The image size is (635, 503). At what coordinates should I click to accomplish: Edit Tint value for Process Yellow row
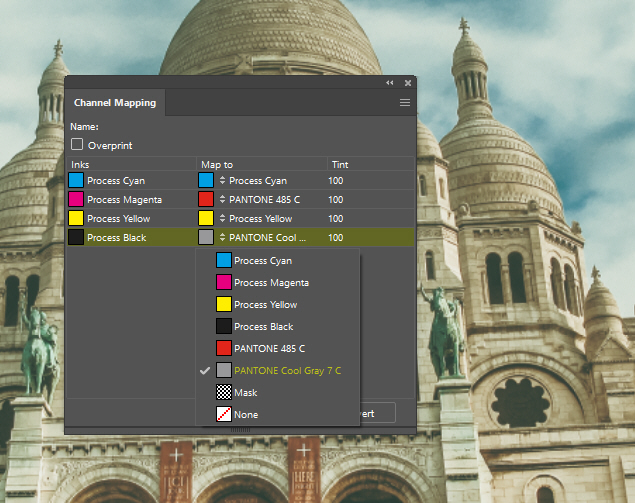(336, 218)
